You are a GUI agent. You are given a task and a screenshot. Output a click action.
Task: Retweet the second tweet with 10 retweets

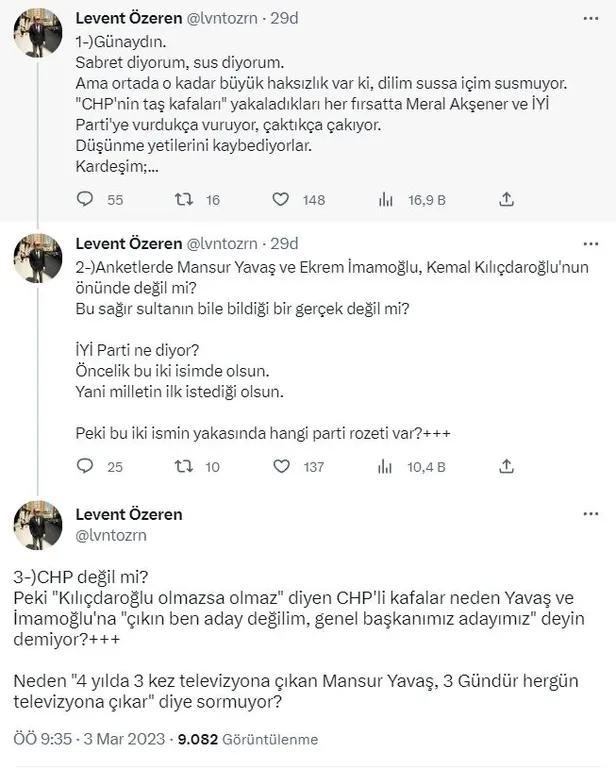click(183, 464)
